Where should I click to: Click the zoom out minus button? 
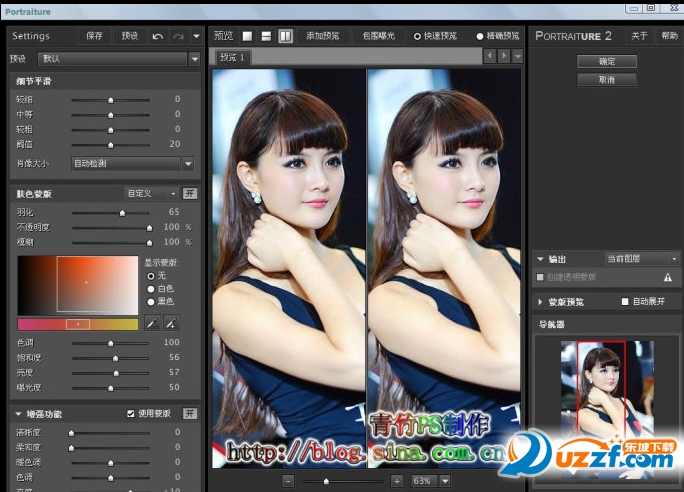click(289, 481)
